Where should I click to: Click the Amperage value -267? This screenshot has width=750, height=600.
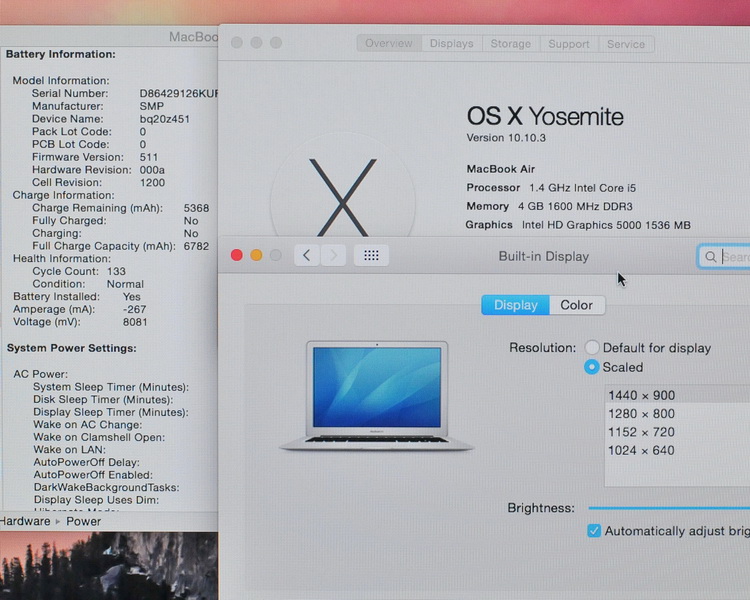[134, 309]
